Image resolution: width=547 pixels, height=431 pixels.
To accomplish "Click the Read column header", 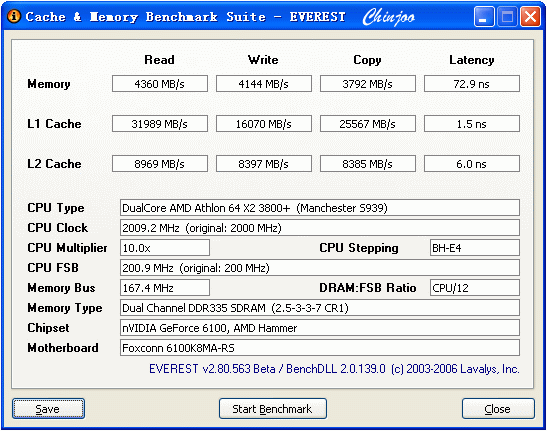I will 159,60.
